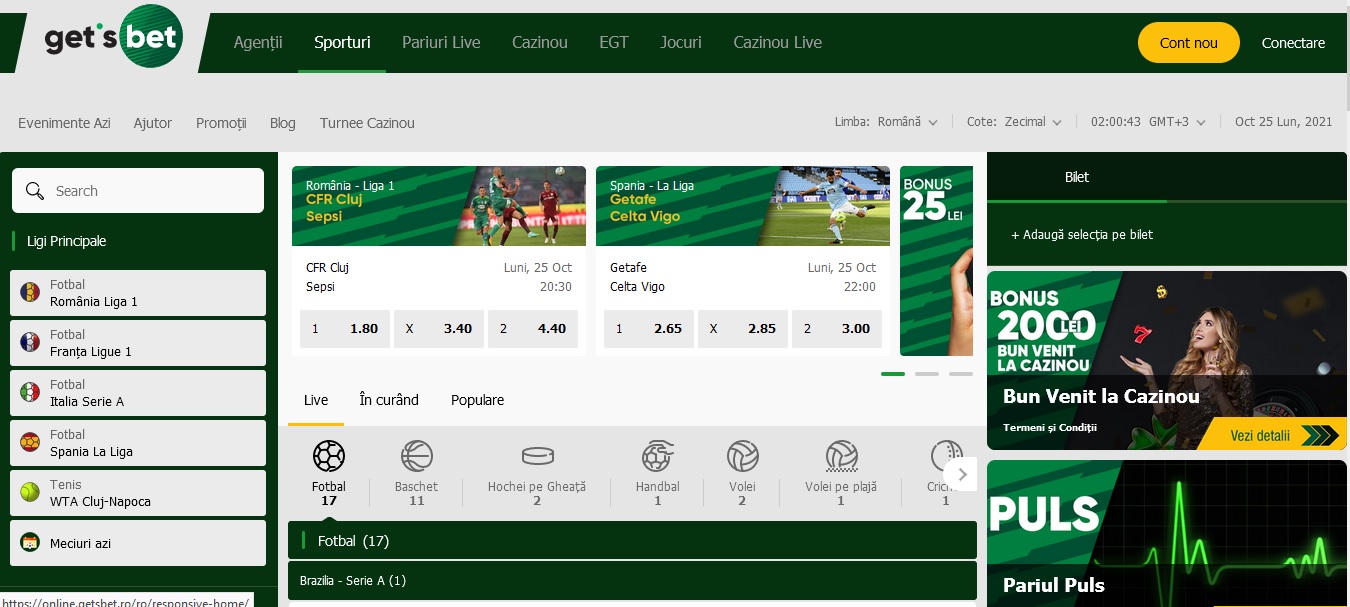The width and height of the screenshot is (1350, 607).
Task: Select the third carousel indicator dot
Action: coord(961,374)
